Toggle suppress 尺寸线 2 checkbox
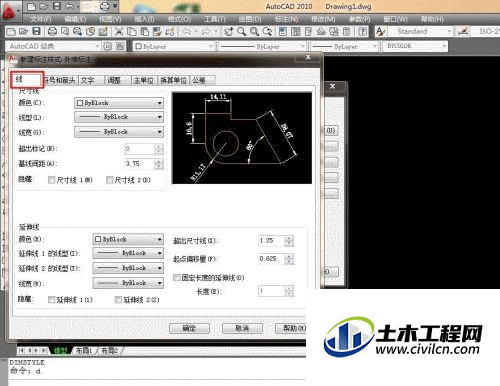The image size is (500, 386). pos(109,180)
